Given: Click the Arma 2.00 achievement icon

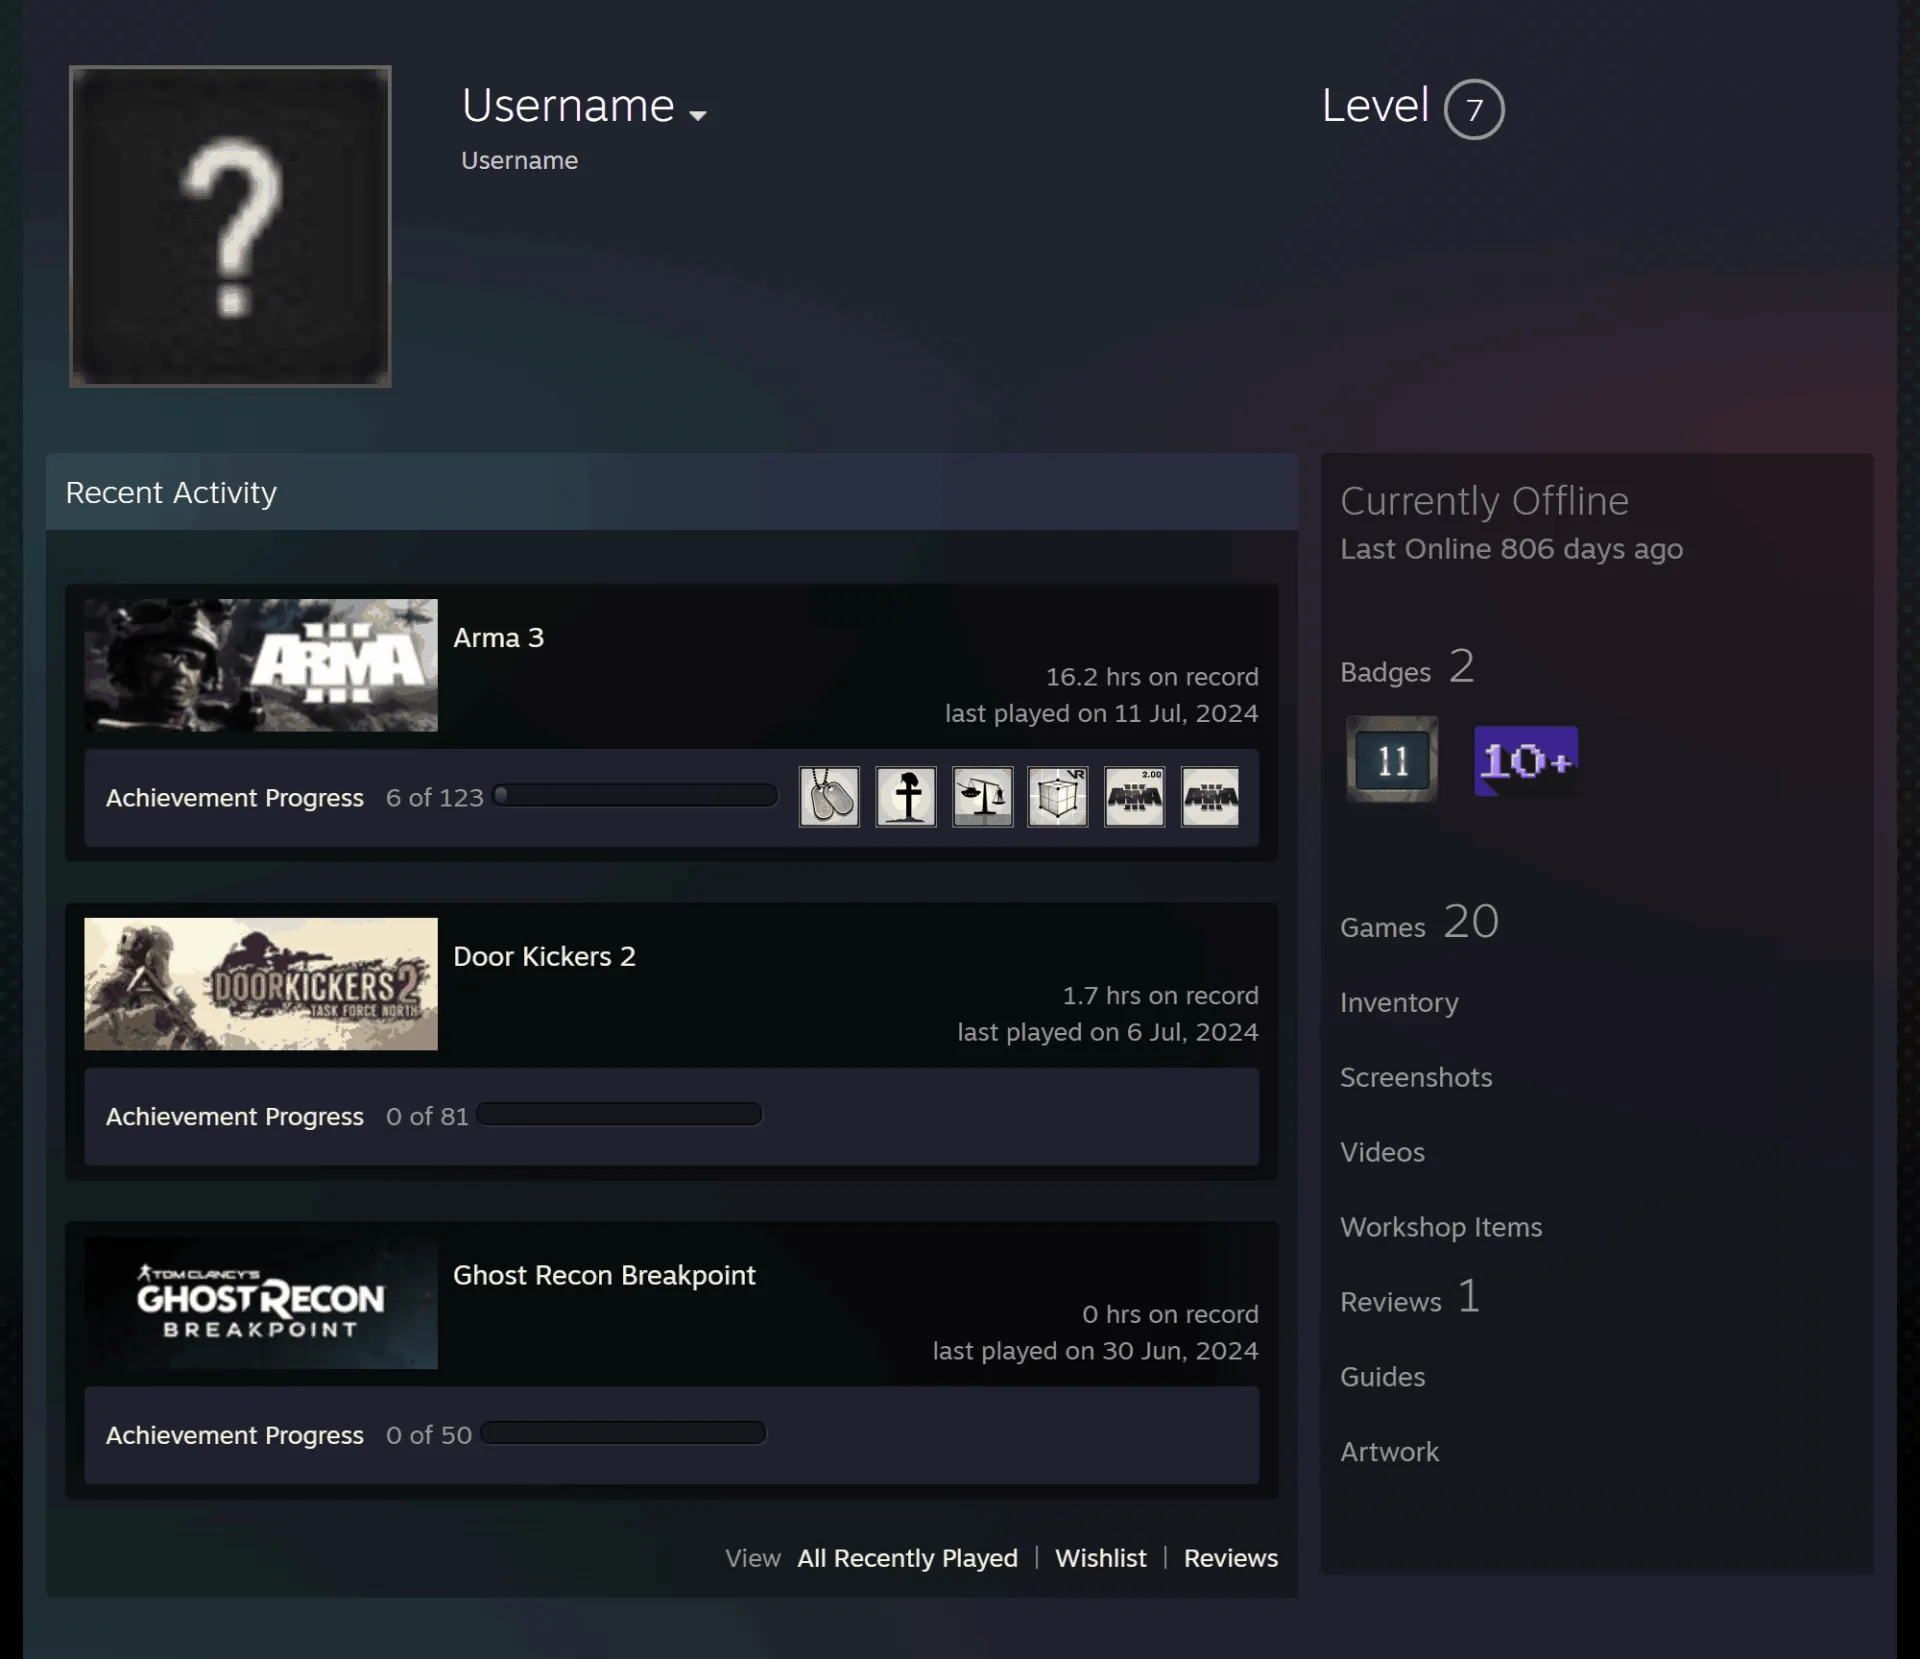Looking at the screenshot, I should [1134, 797].
